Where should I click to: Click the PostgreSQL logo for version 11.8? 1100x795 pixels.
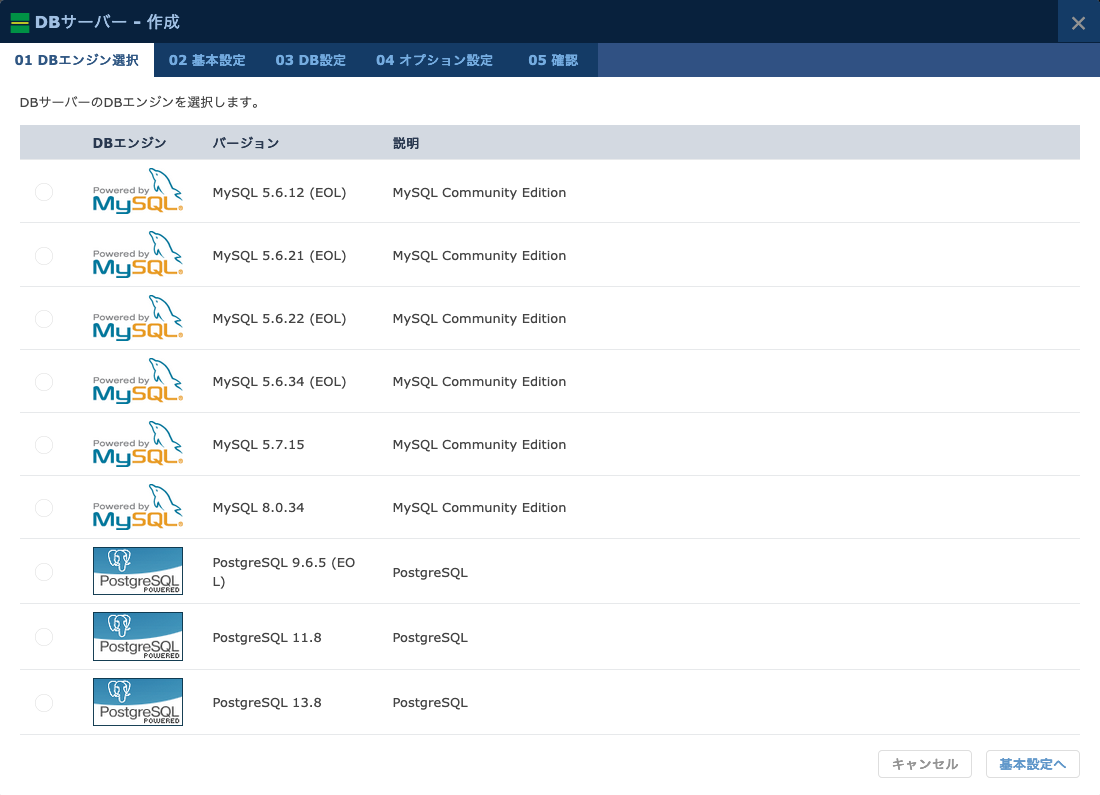[x=137, y=637]
